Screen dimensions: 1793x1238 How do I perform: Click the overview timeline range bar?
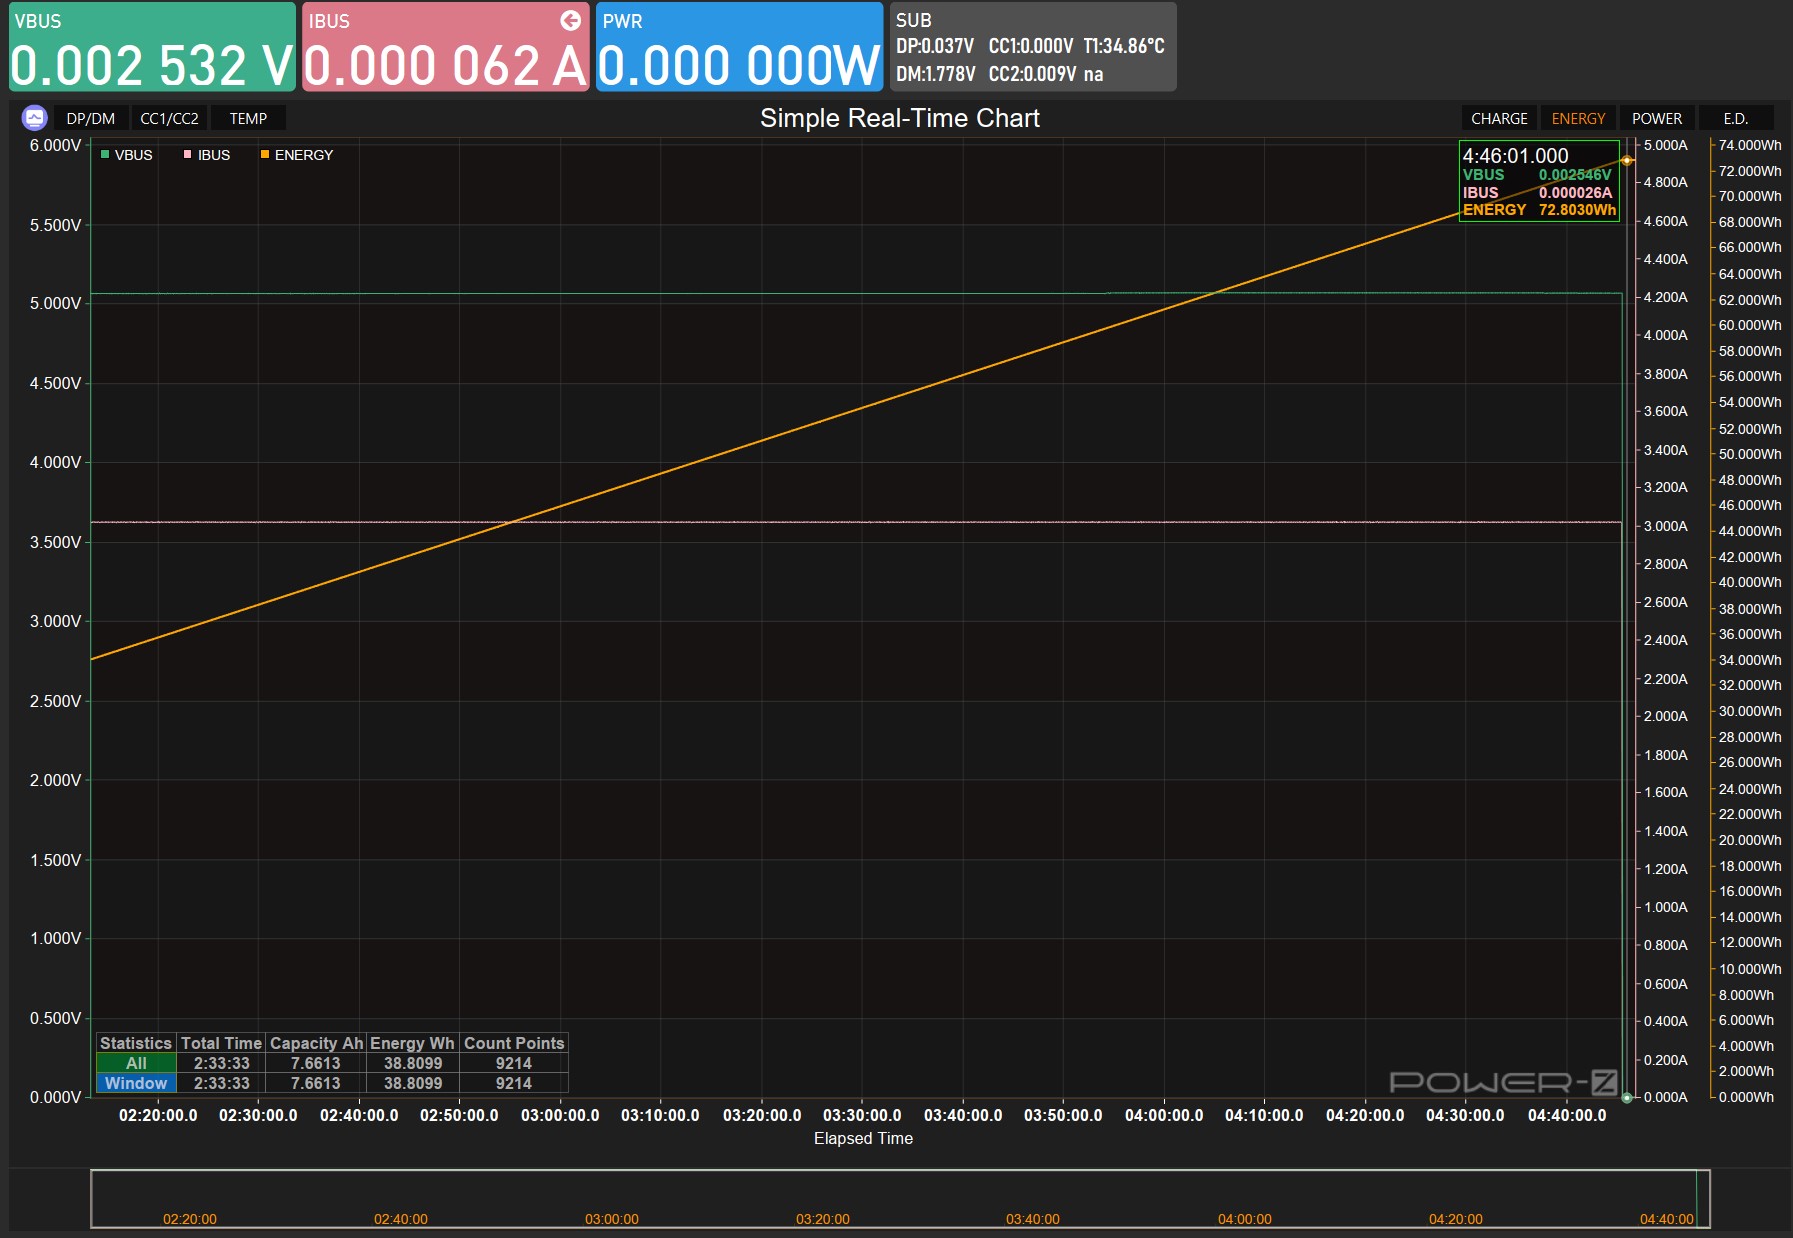point(900,1198)
